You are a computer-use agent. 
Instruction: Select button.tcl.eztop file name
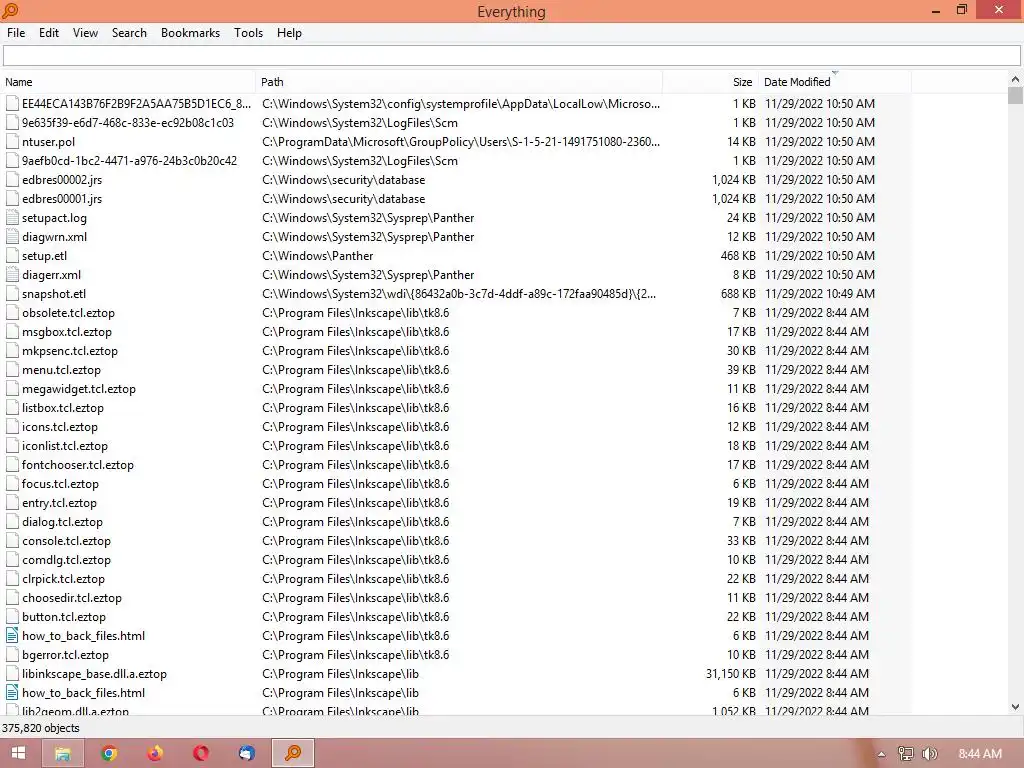point(64,616)
